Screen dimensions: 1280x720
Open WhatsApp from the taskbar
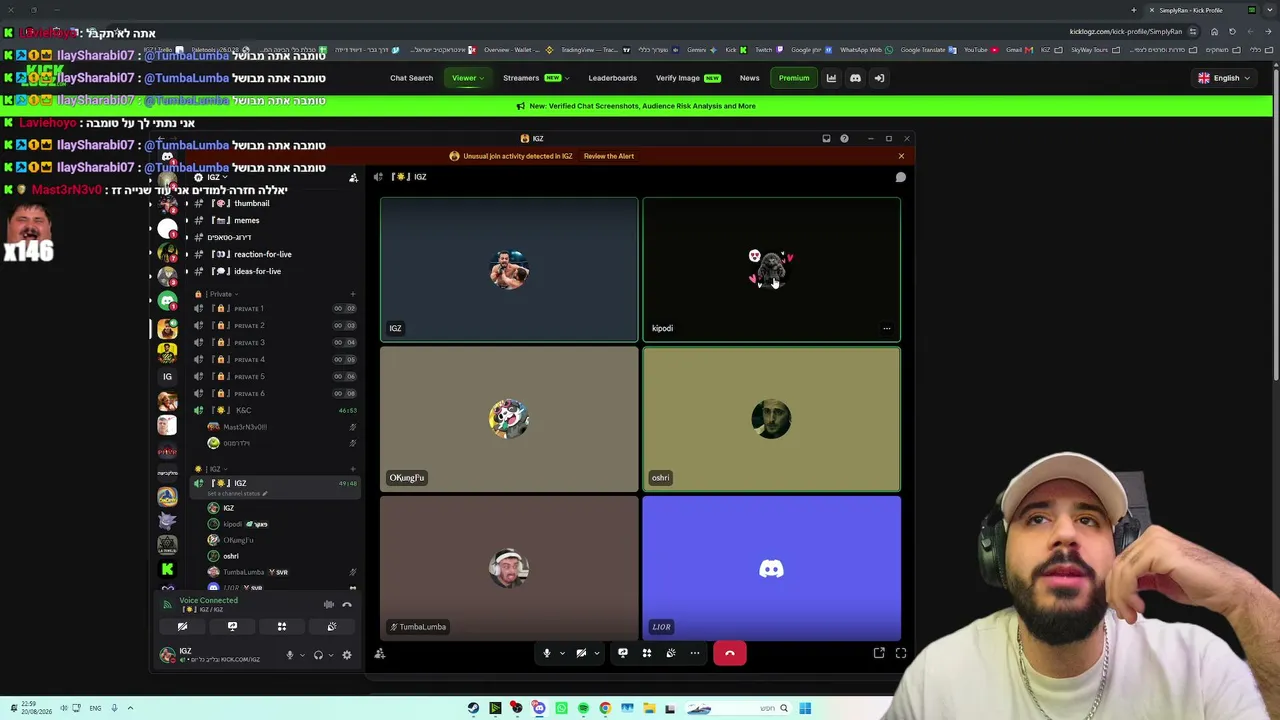click(x=561, y=708)
